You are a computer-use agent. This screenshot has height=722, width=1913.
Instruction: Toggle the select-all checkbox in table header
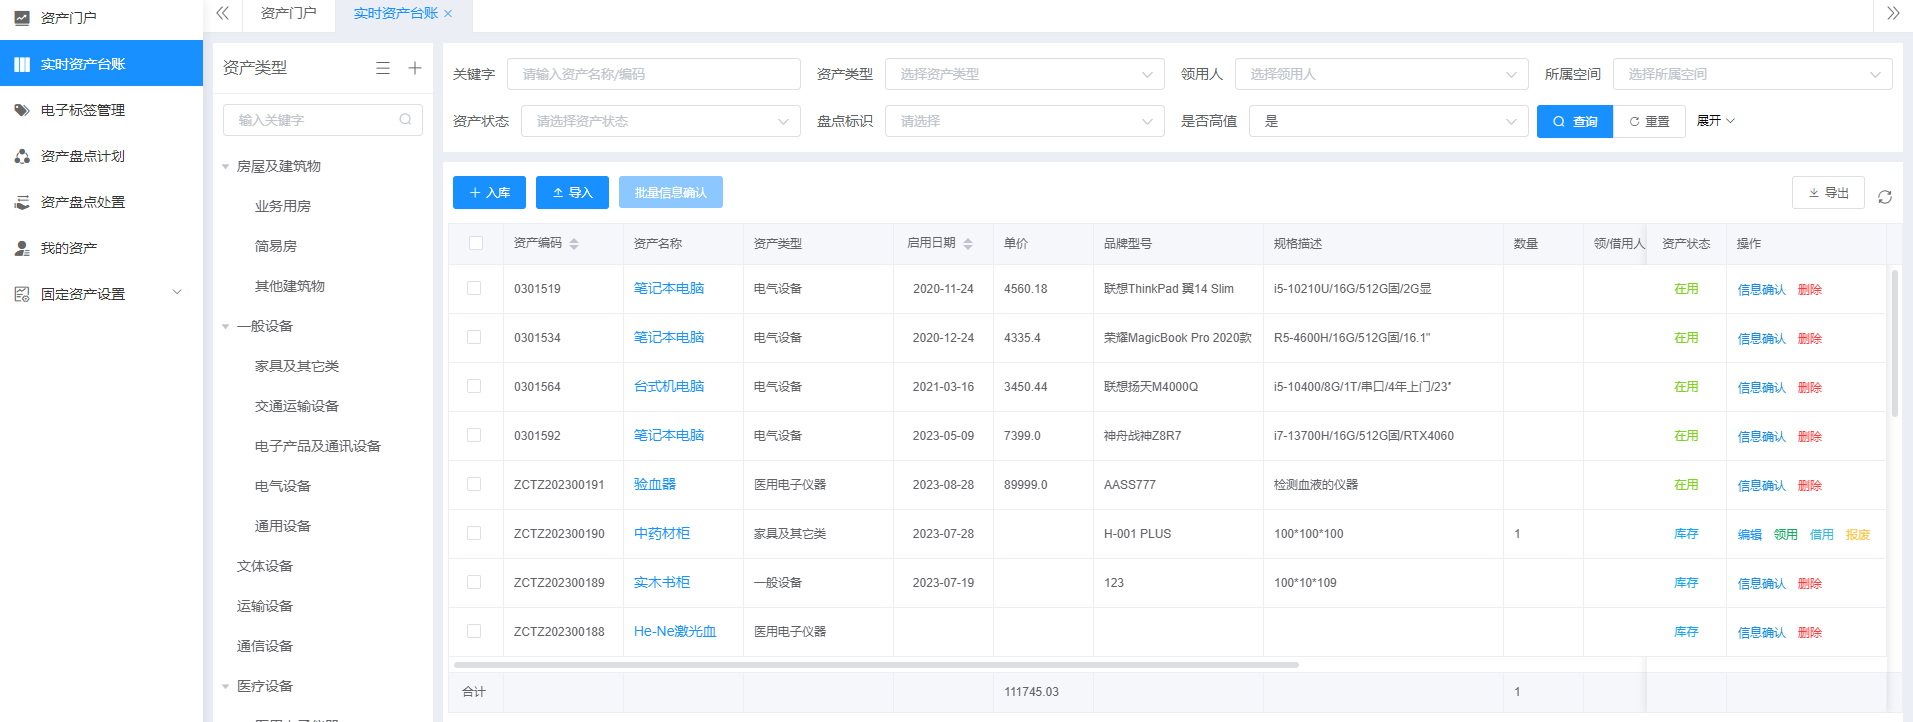[476, 243]
